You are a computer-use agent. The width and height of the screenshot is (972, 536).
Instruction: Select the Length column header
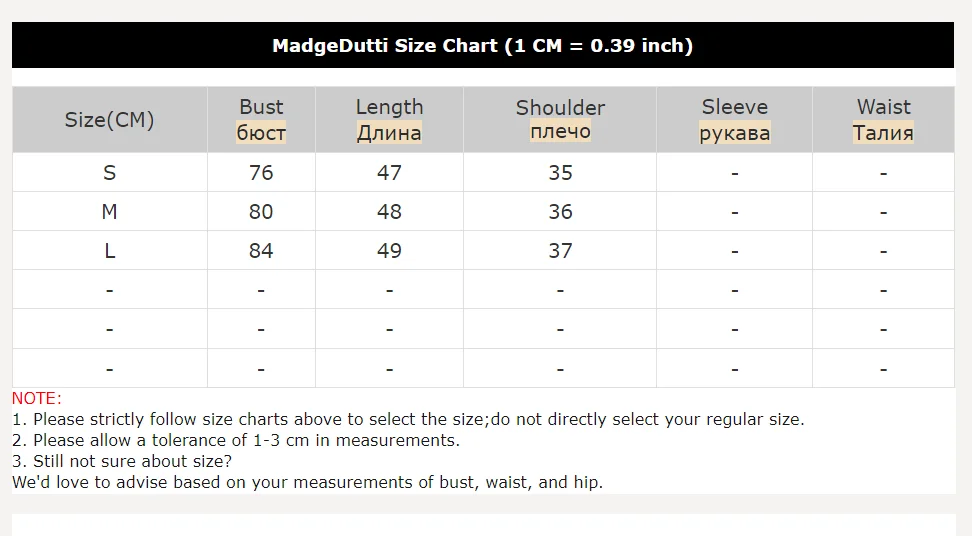coord(389,120)
